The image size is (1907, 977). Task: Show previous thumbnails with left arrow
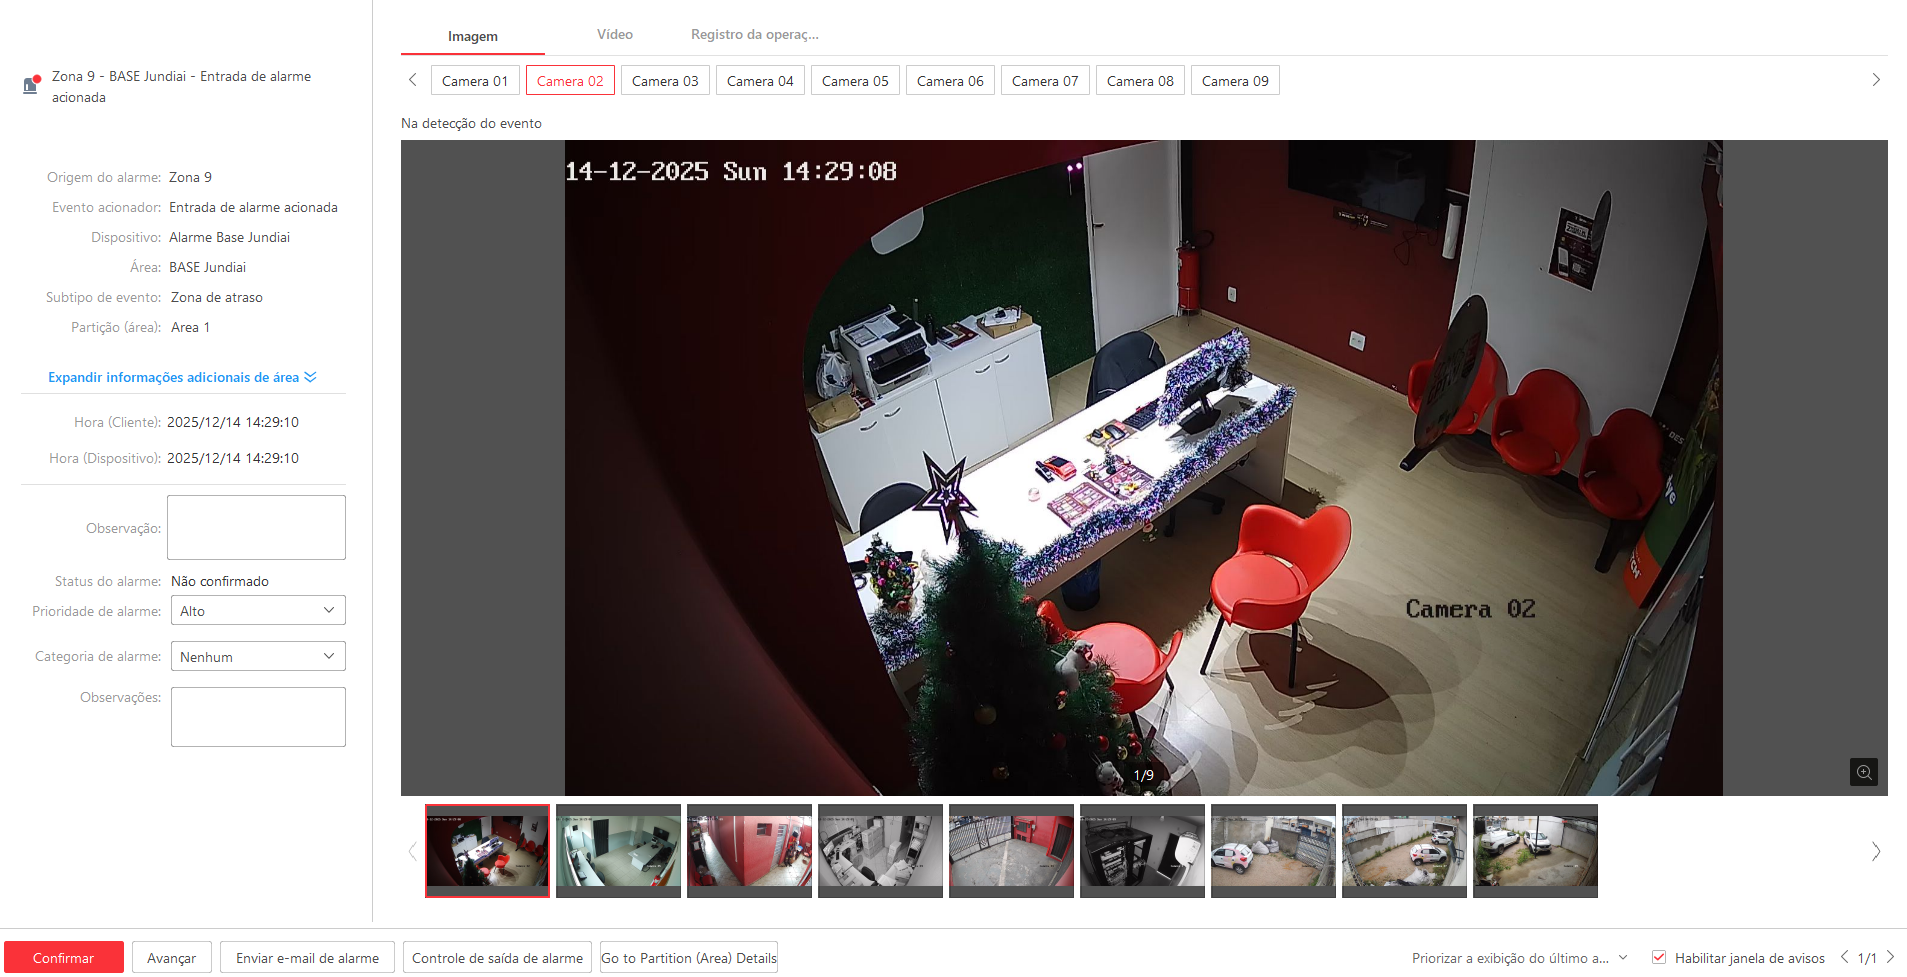[x=412, y=851]
